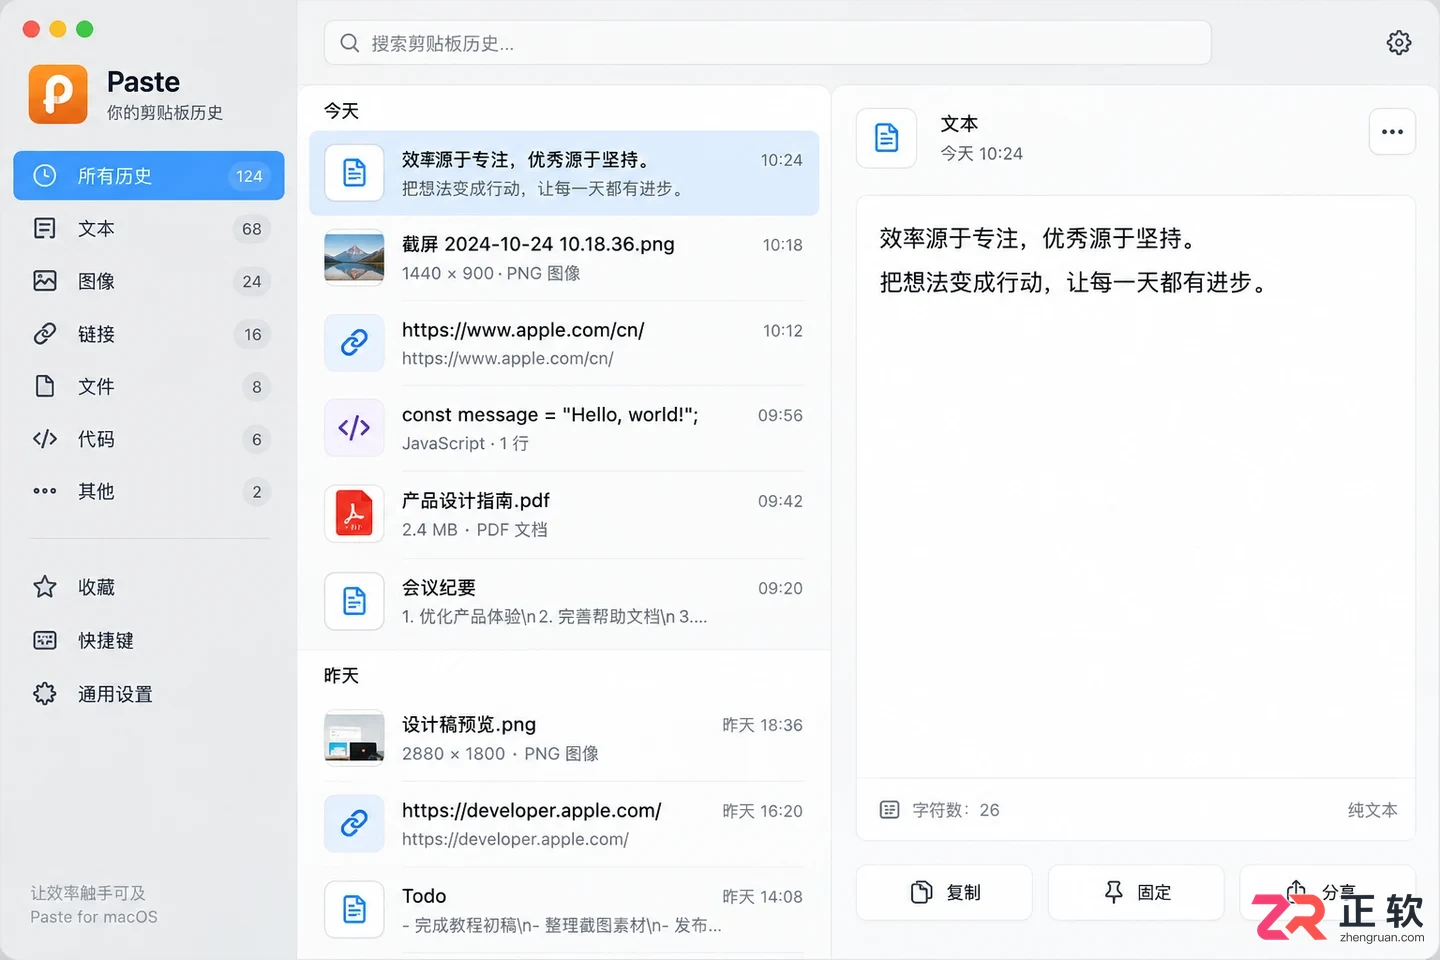This screenshot has height=960, width=1440.
Task: Click the PDF icon for 产品设计指南.pdf
Action: (x=354, y=514)
